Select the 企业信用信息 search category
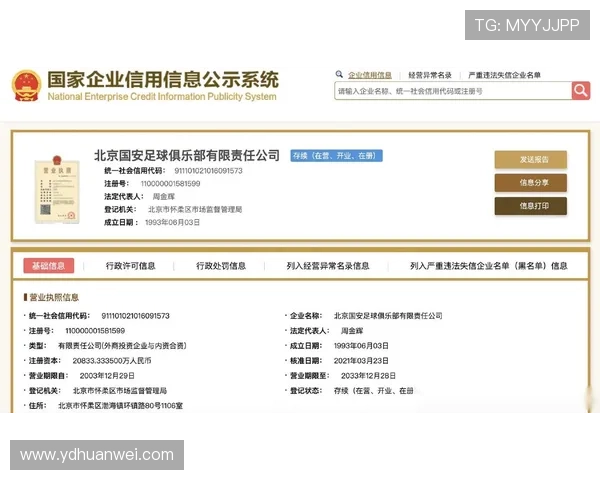Screen dimensions: 600x480 (x=370, y=75)
